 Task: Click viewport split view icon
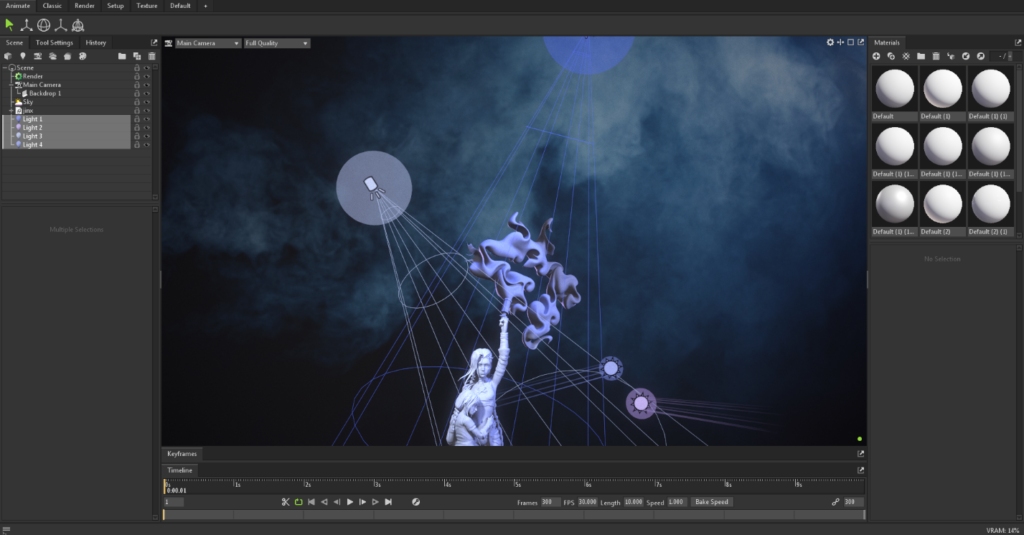tap(840, 42)
